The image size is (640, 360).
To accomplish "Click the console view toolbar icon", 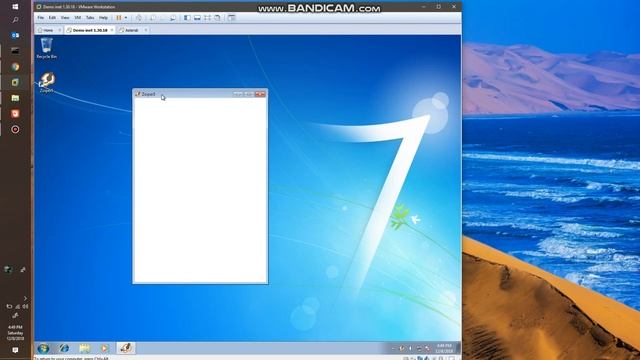I will tap(231, 18).
